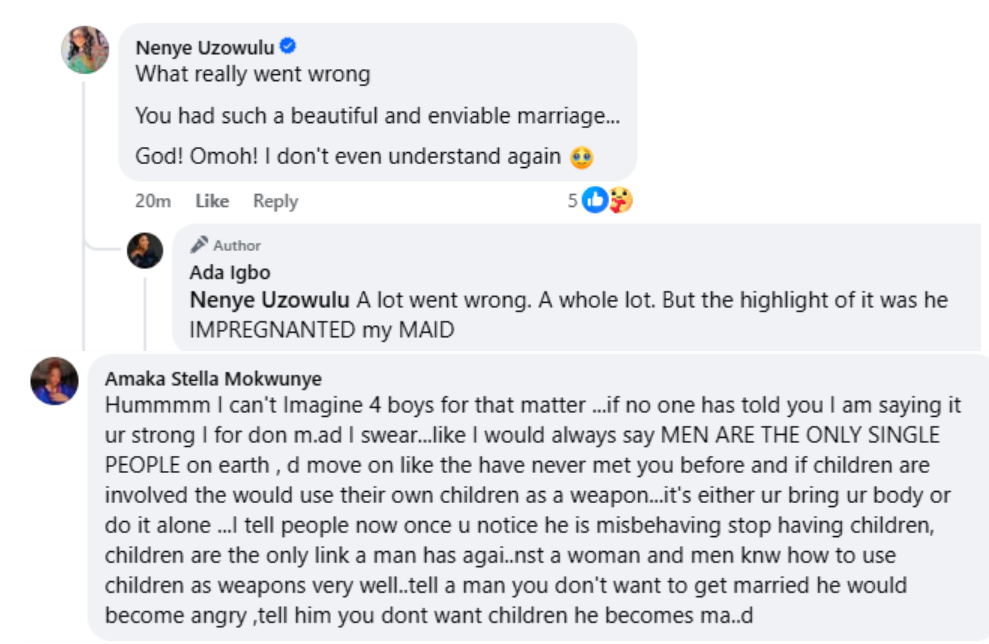Open the 20m comment timestamp
The image size is (989, 644).
tap(153, 201)
